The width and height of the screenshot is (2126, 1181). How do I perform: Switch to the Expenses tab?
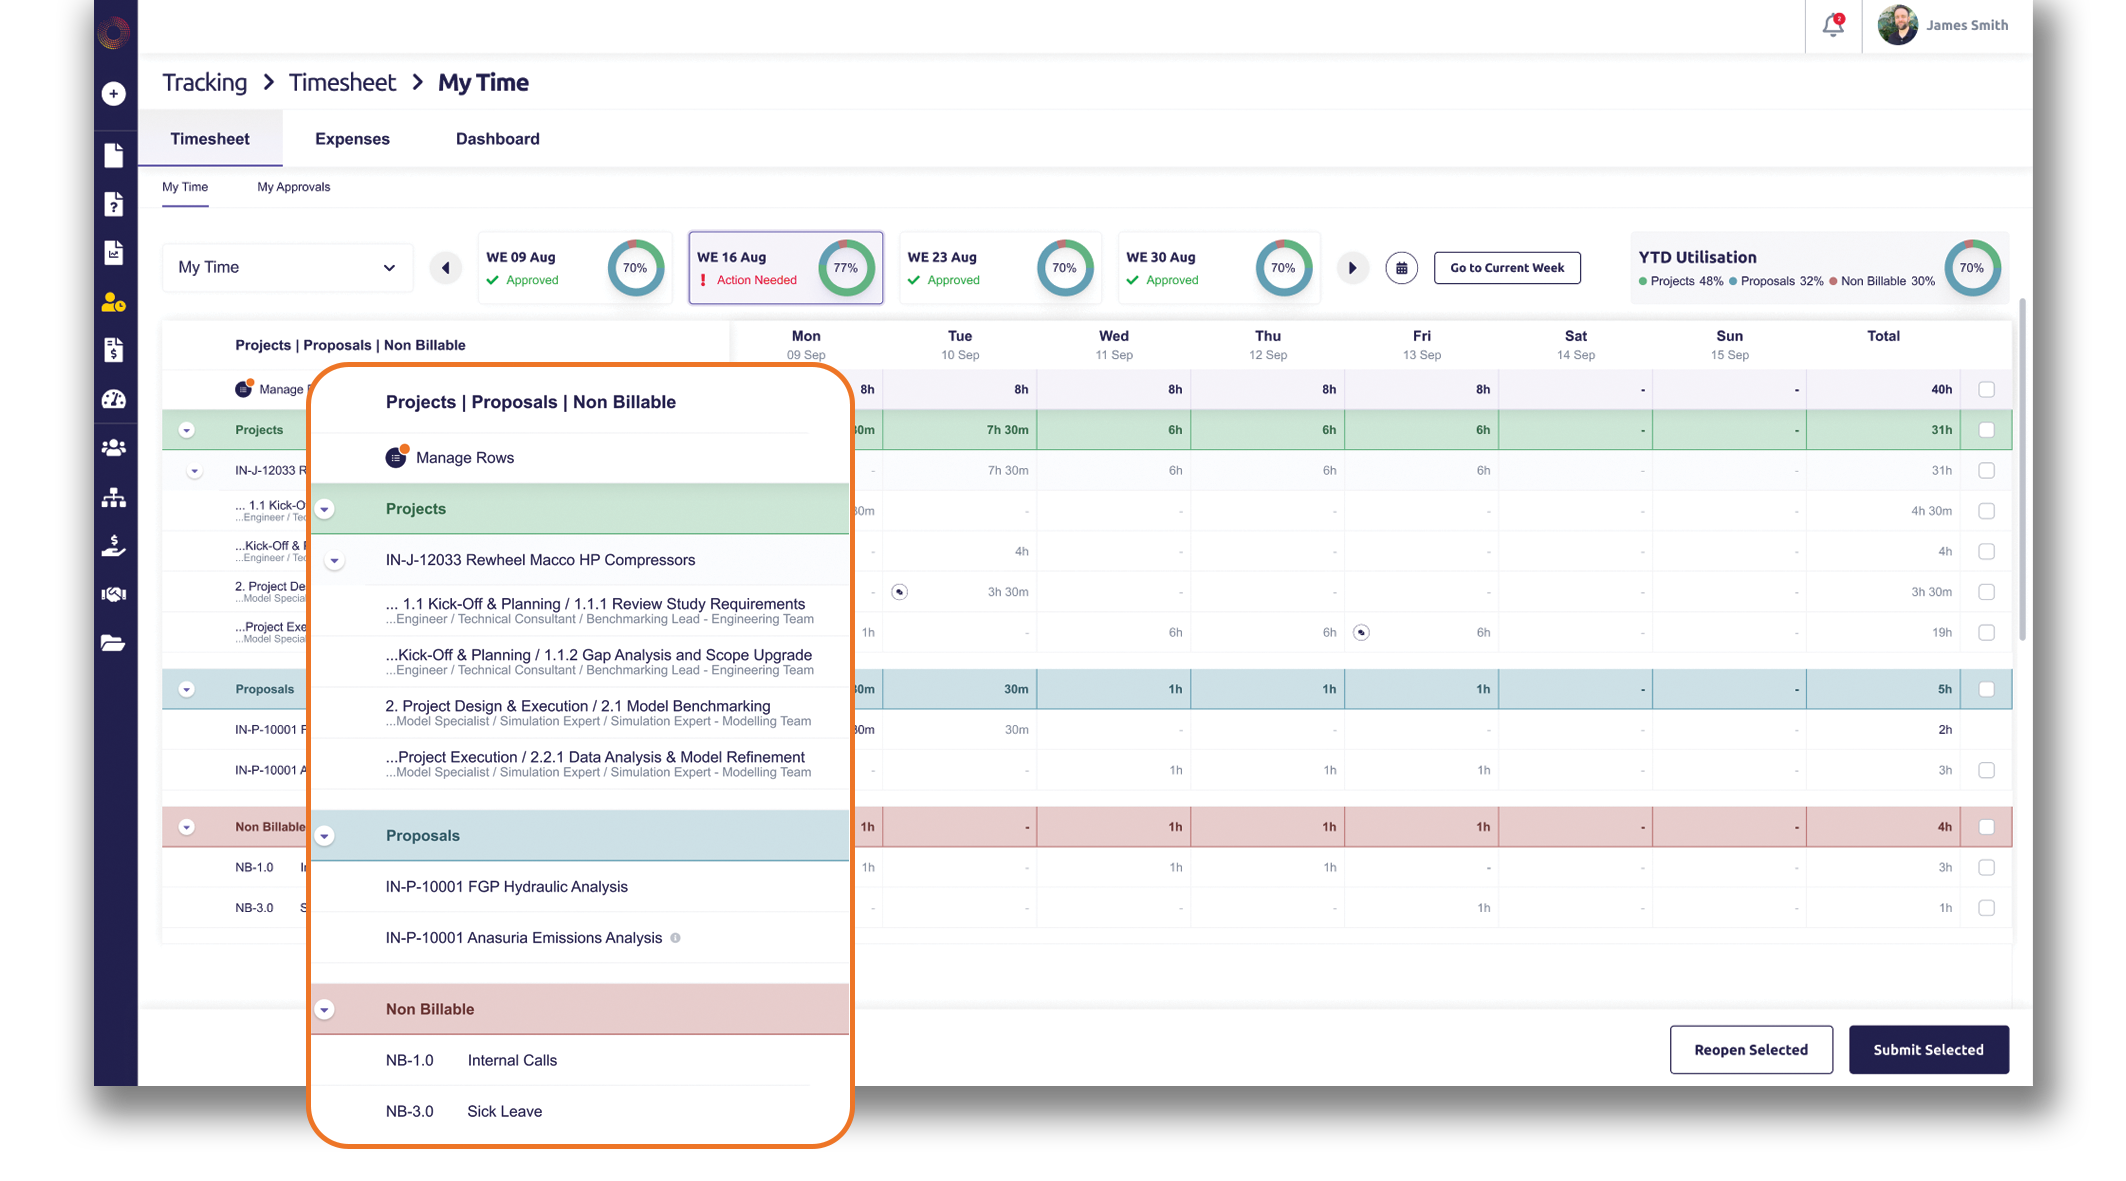(352, 139)
